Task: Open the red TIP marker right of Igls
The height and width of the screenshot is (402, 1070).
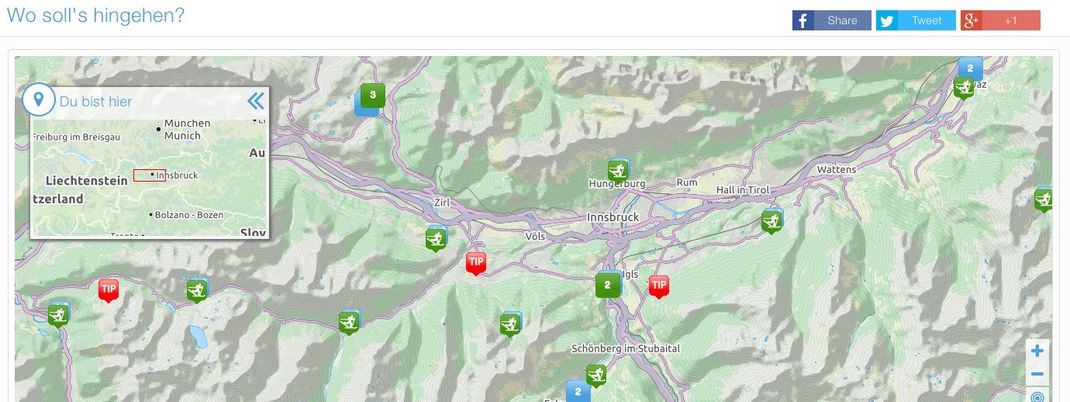Action: pyautogui.click(x=659, y=286)
